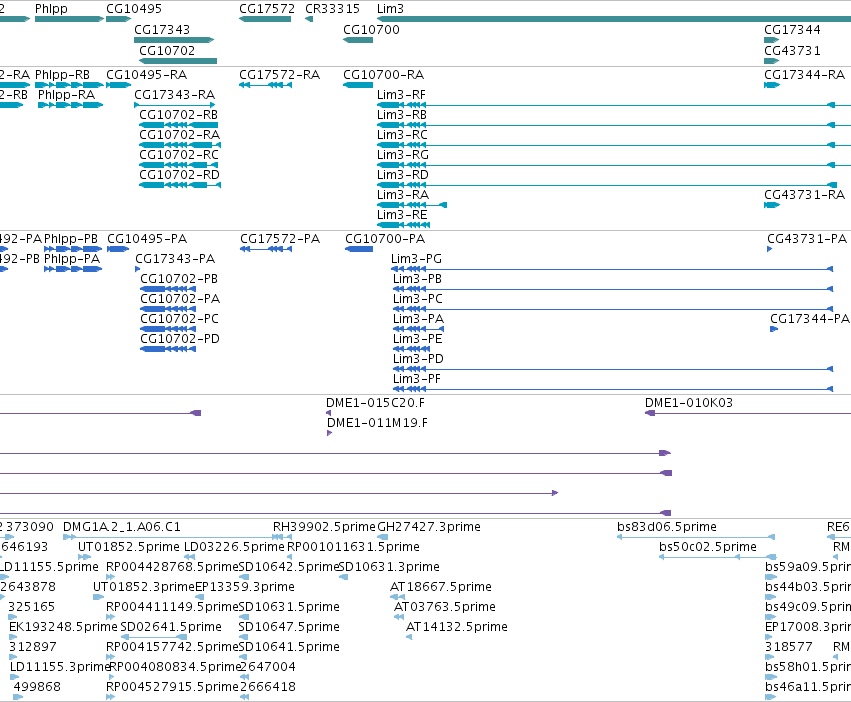Click the DMG1A.2_1.A06.C1 label

(x=122, y=527)
